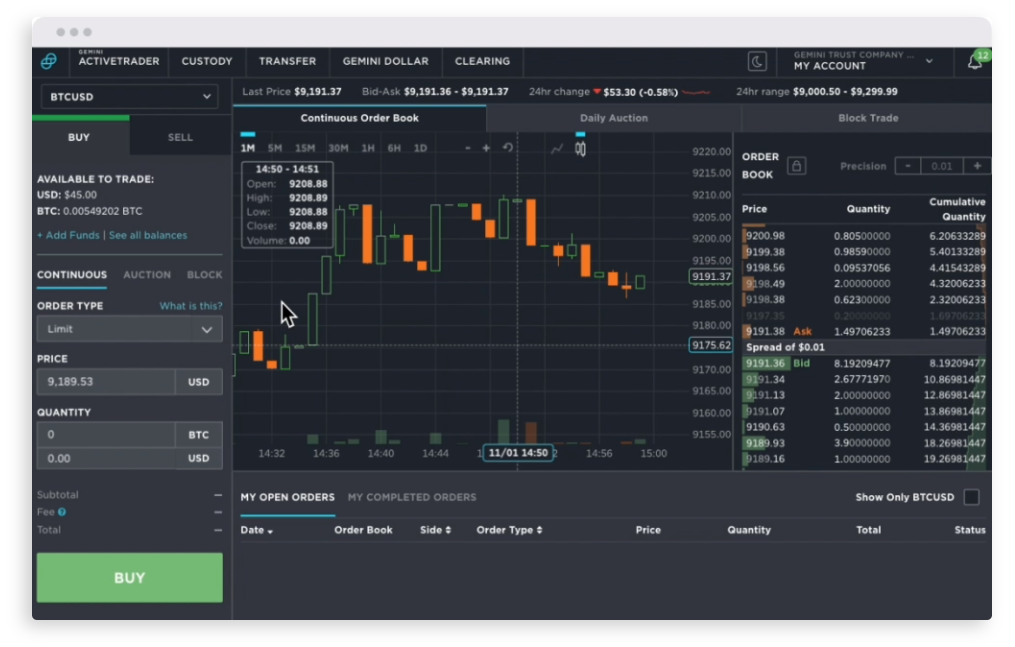This screenshot has width=1015, height=647.
Task: Select the 5M chart interval
Action: [x=274, y=148]
